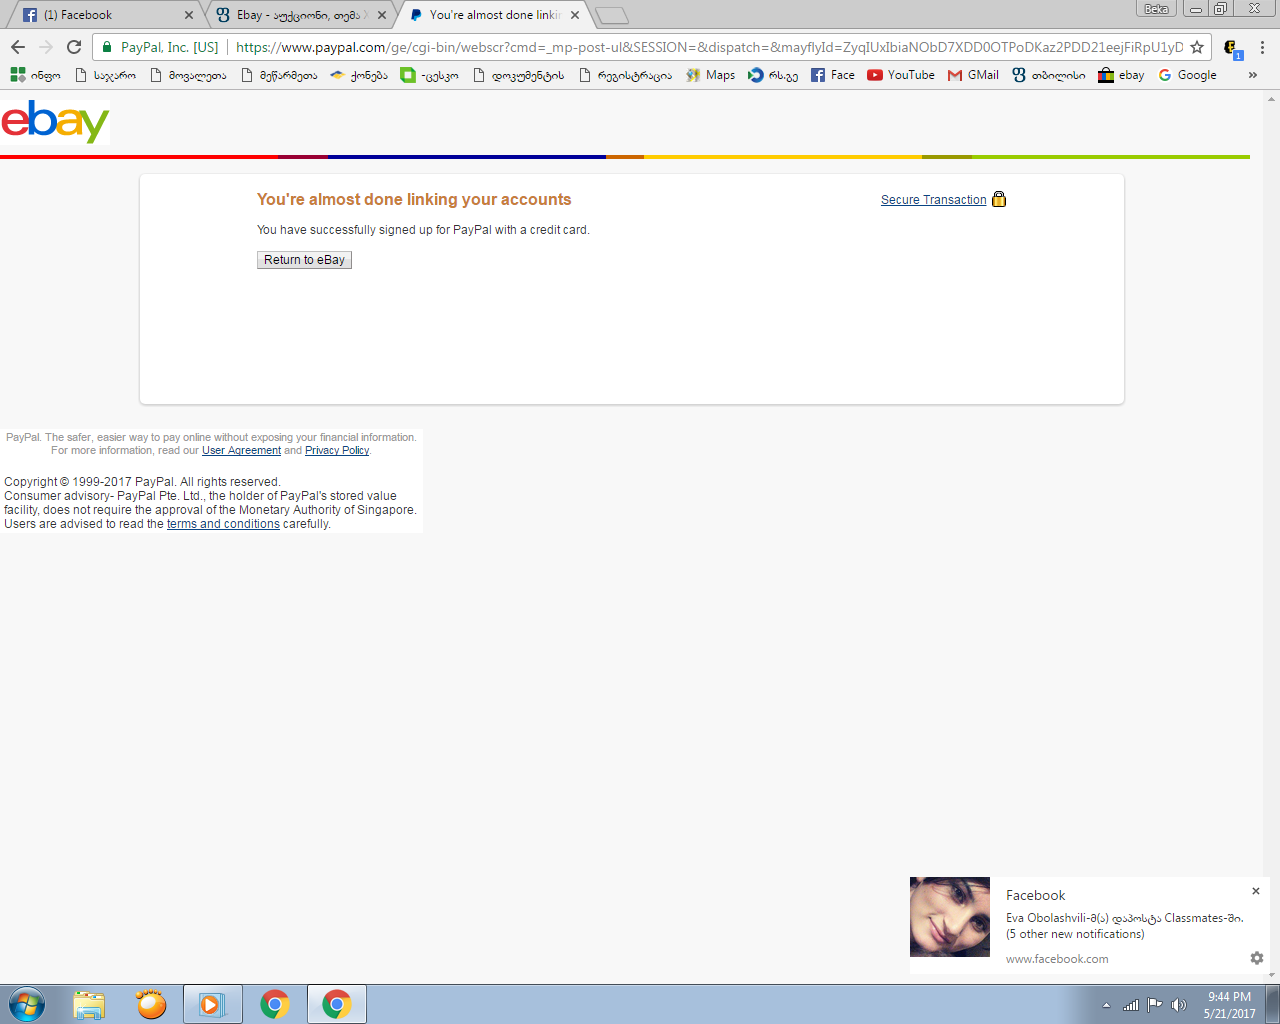Close the Ebay tab
Screen dimensions: 1280x1024
(x=382, y=15)
